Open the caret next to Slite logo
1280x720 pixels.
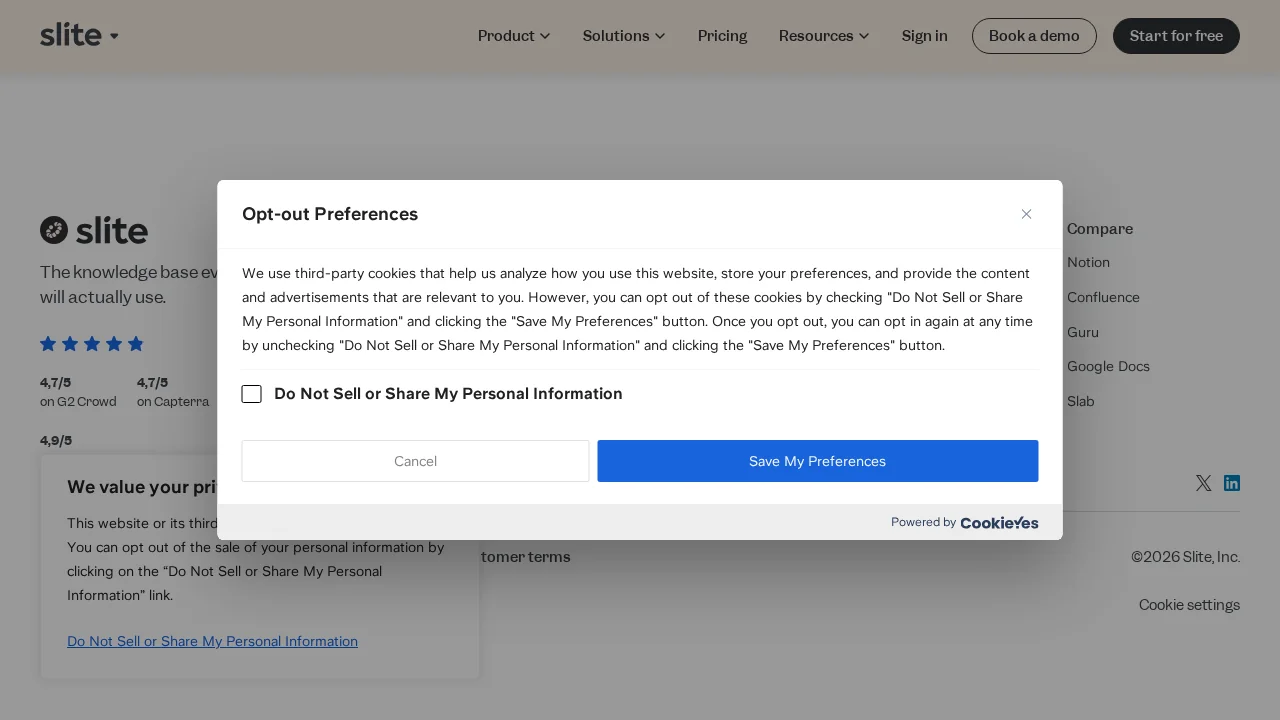tap(114, 36)
